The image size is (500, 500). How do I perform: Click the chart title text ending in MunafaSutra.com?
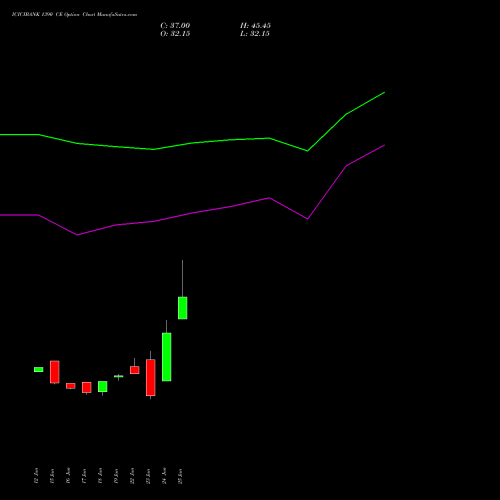tap(74, 15)
